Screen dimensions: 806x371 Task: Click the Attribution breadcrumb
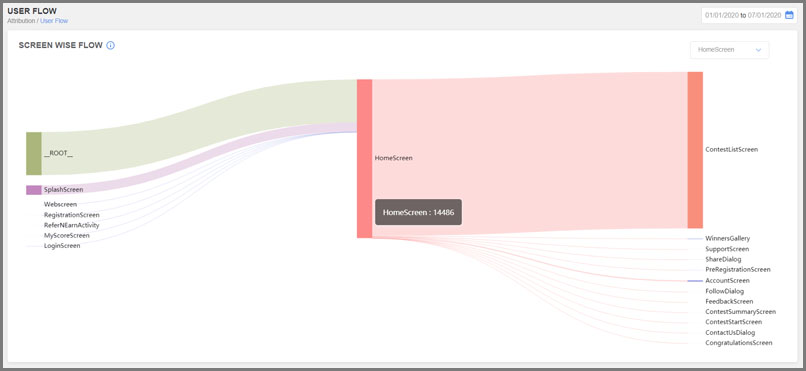20,21
